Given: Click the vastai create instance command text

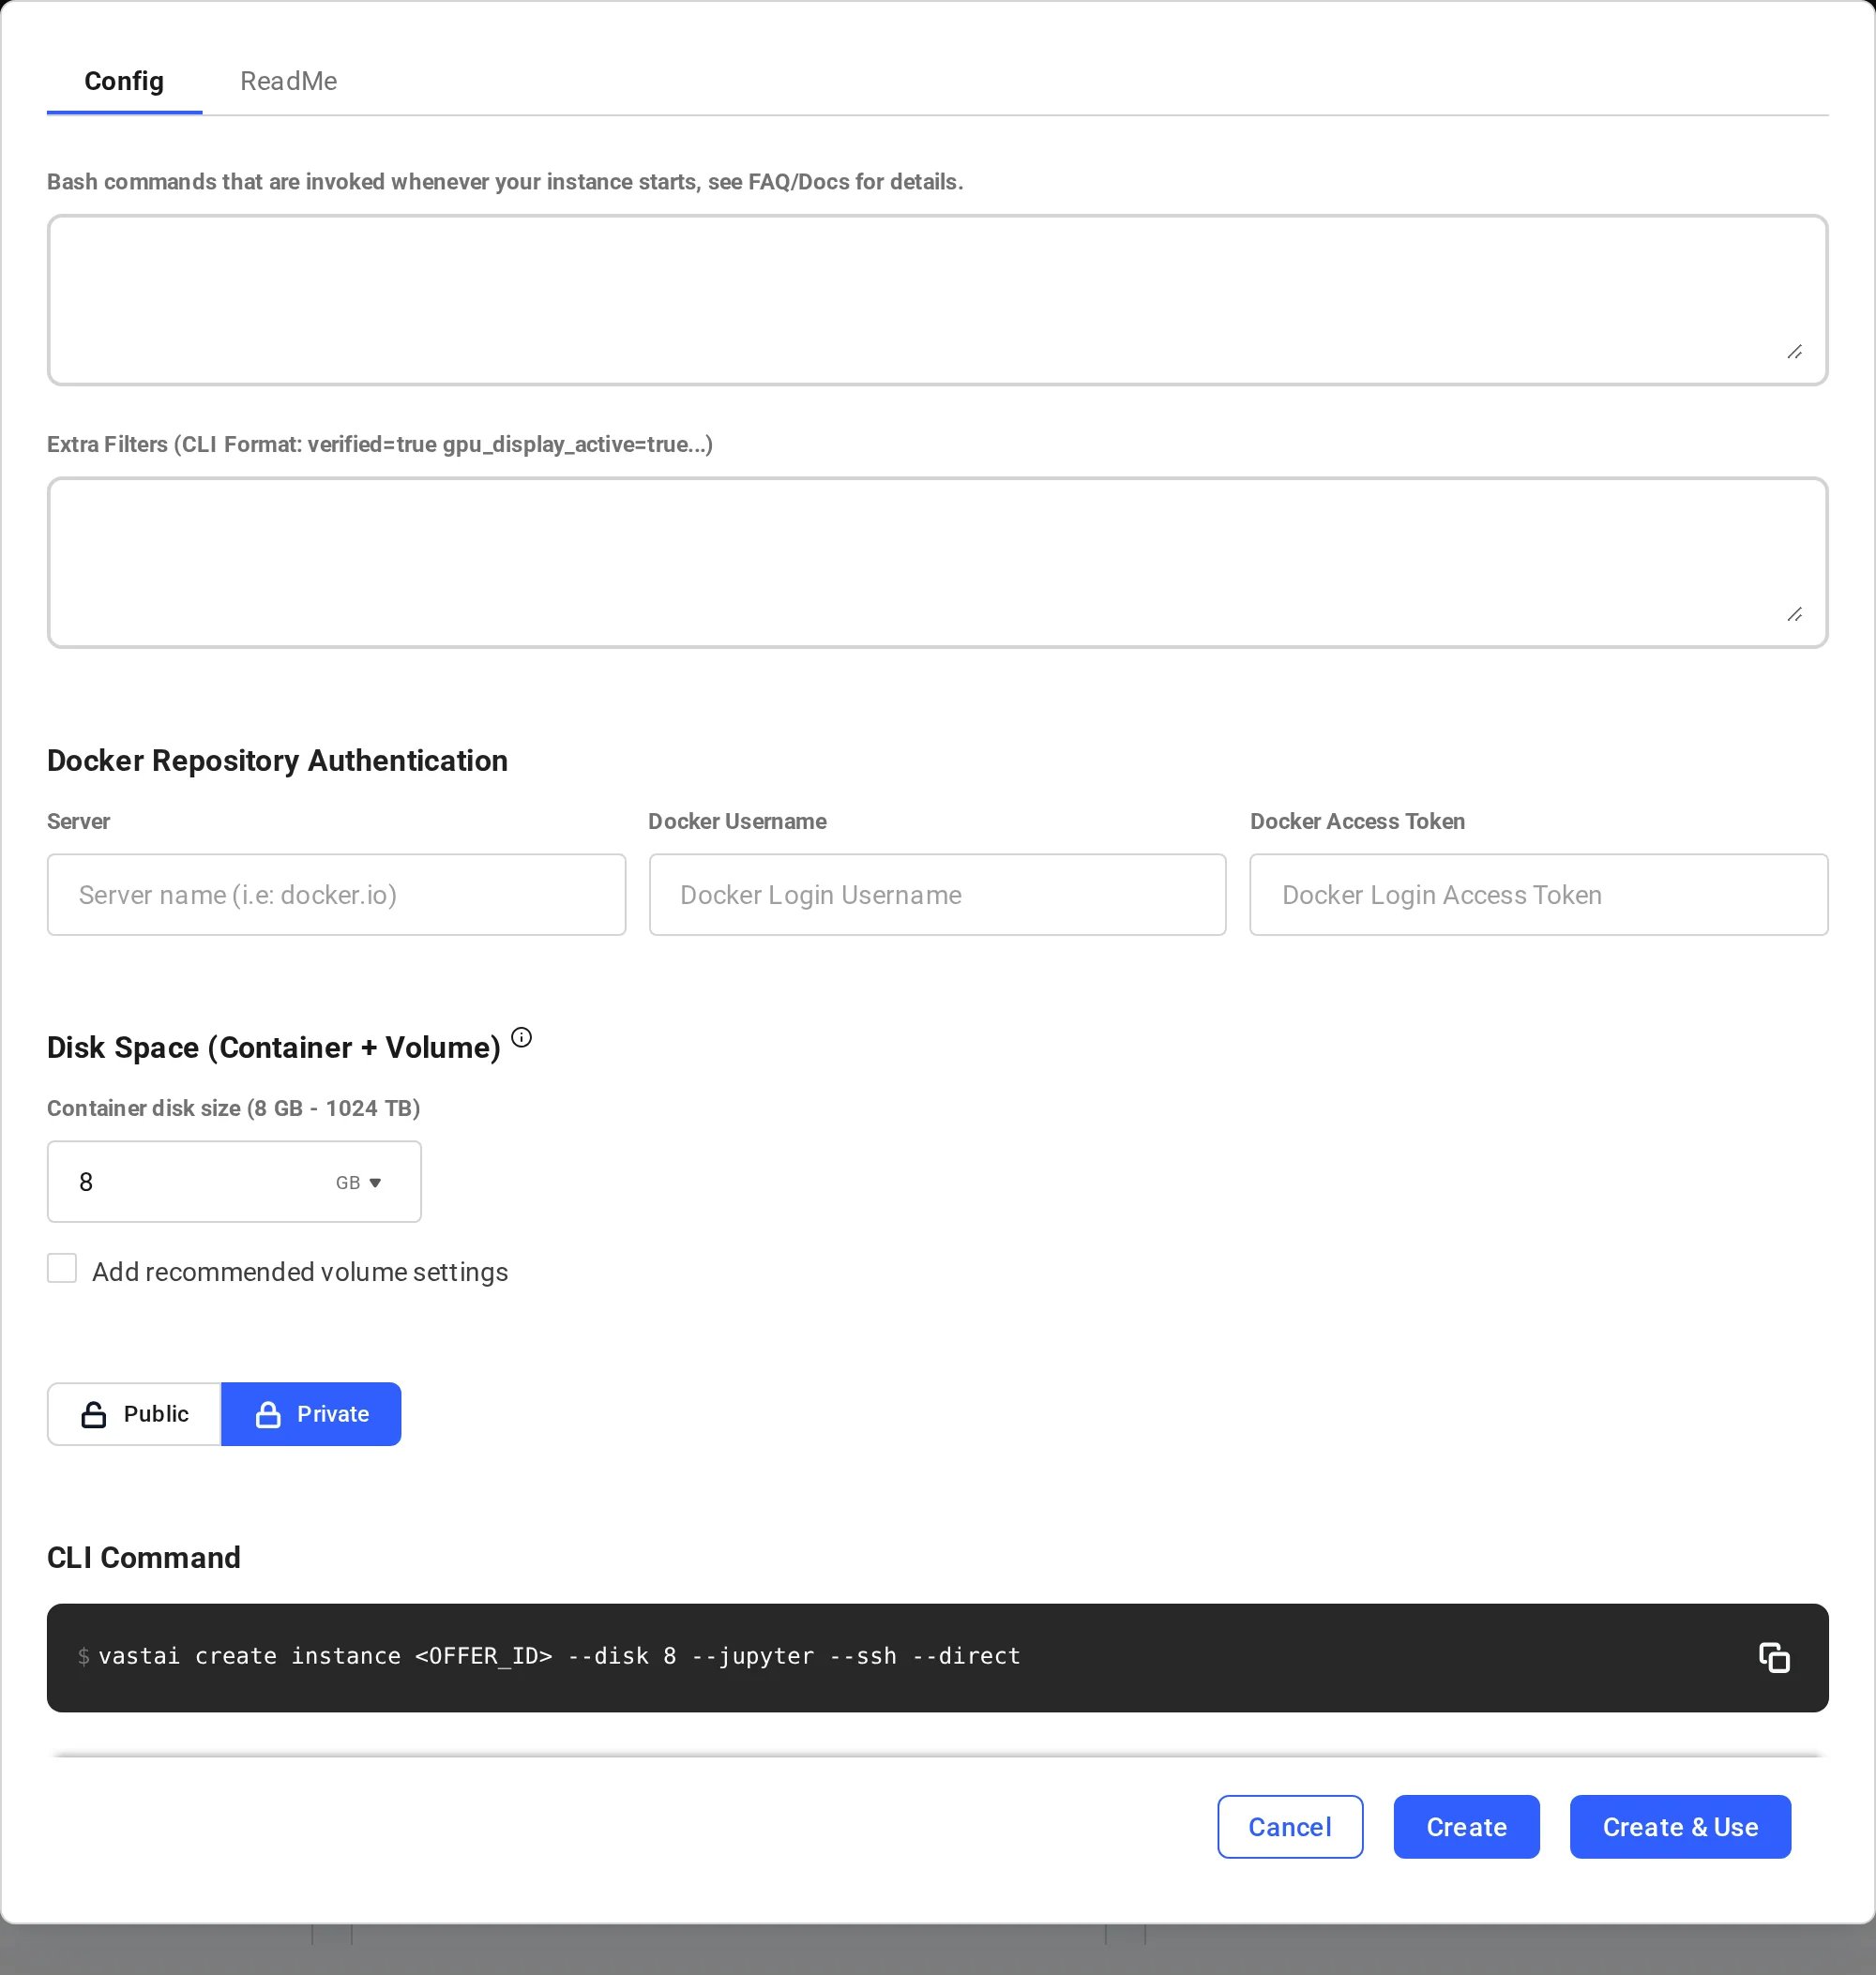Looking at the screenshot, I should pyautogui.click(x=559, y=1656).
